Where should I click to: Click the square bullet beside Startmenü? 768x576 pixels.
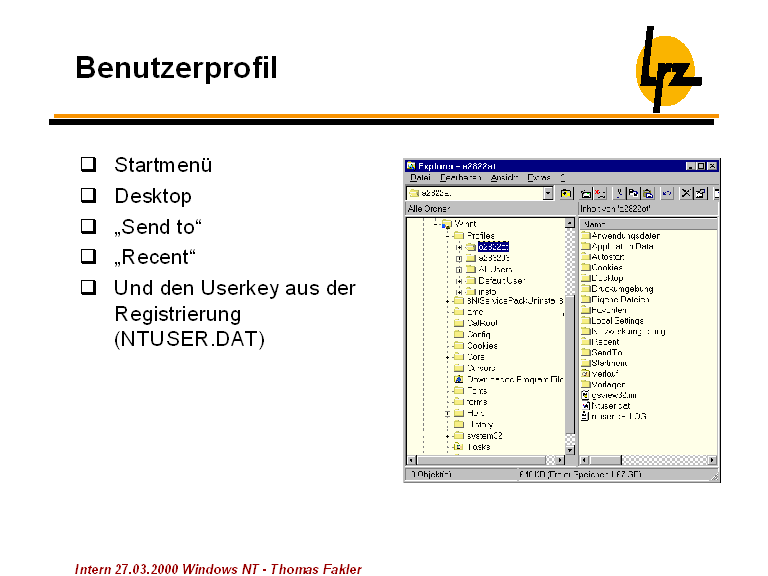pyautogui.click(x=88, y=164)
